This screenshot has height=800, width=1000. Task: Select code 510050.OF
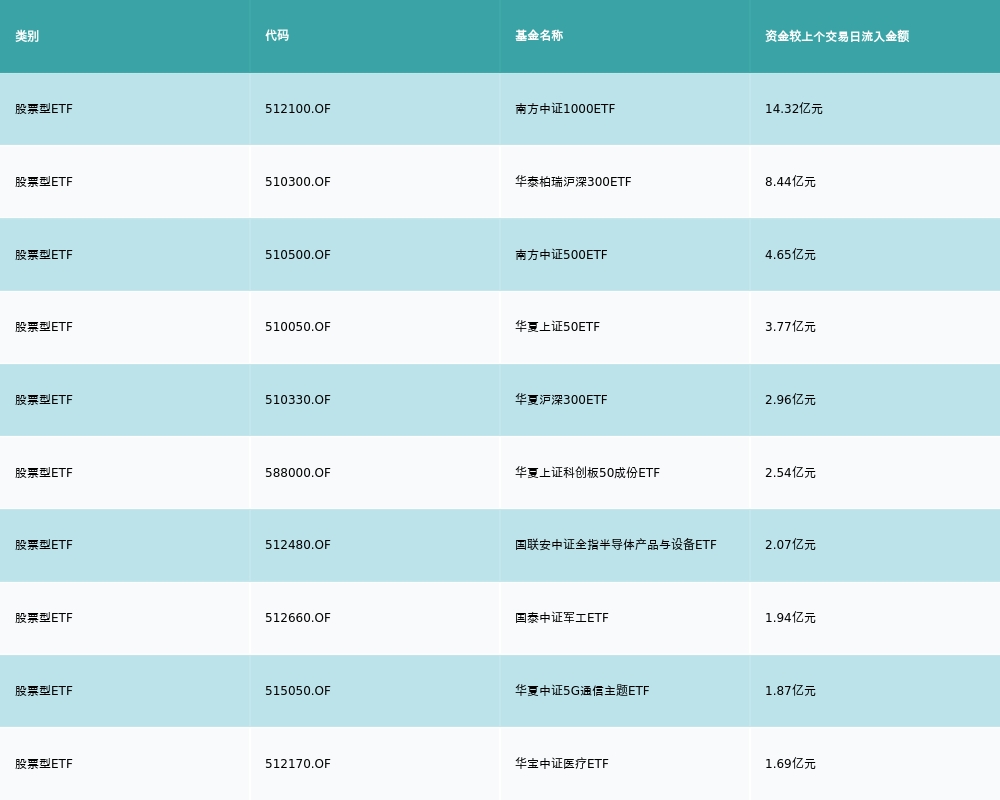coord(298,327)
